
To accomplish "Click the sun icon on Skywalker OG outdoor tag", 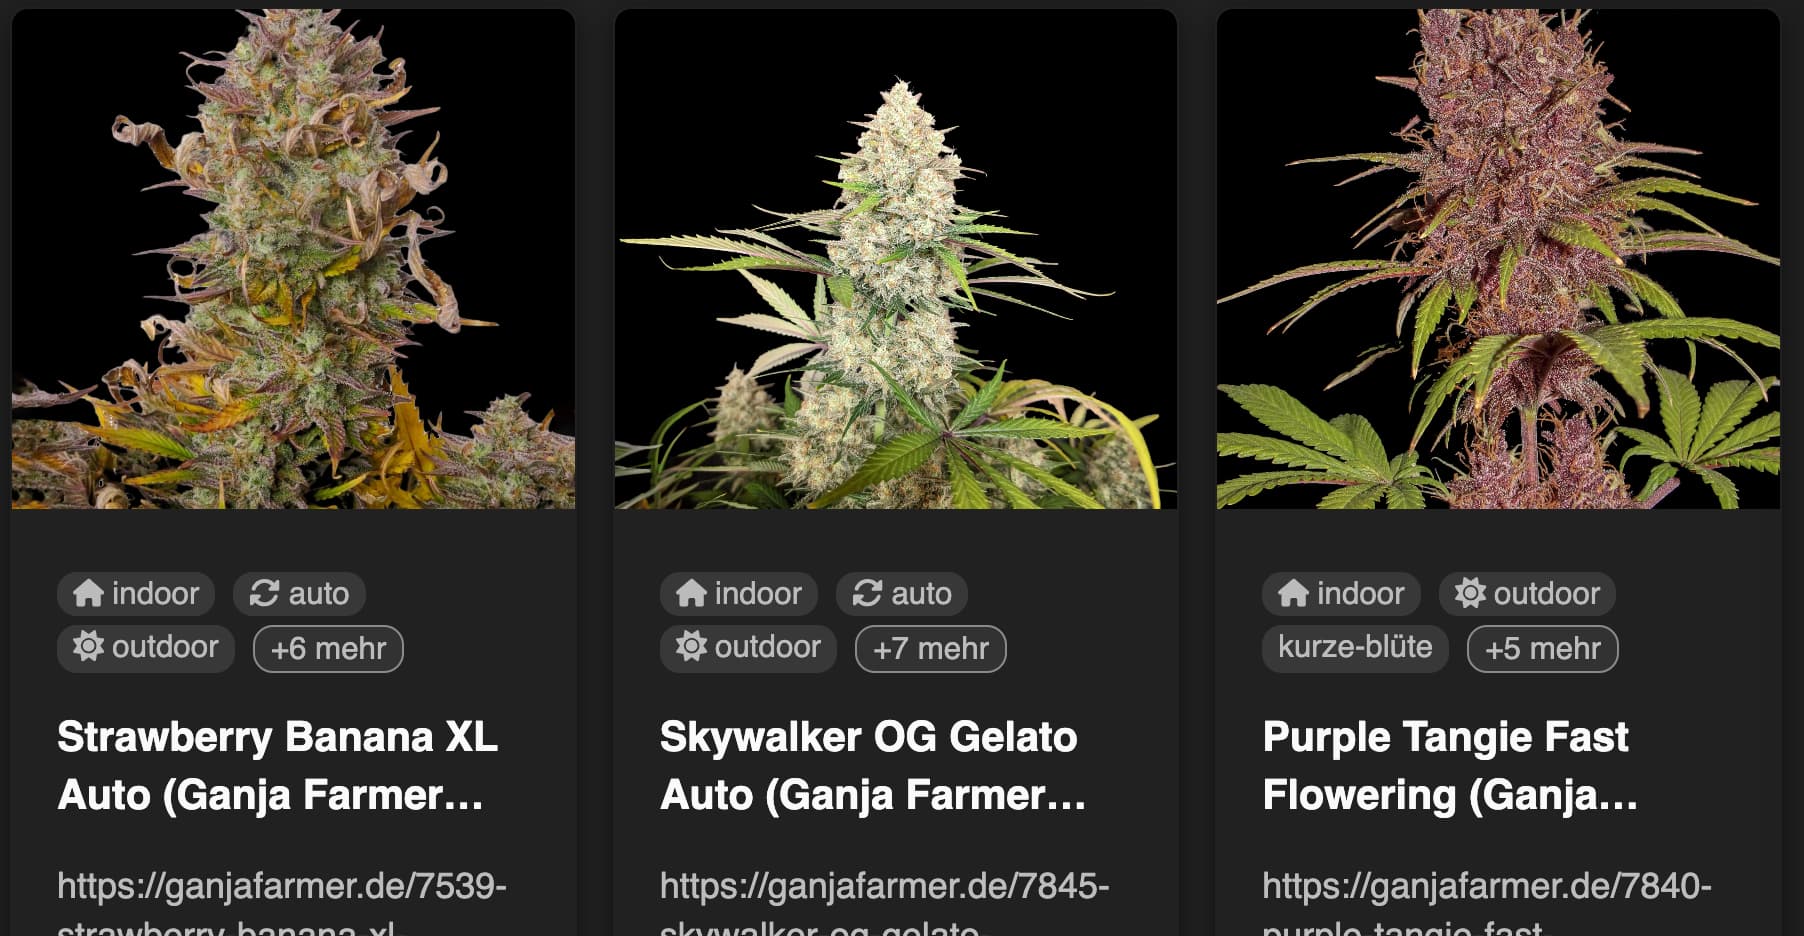I will 691,646.
